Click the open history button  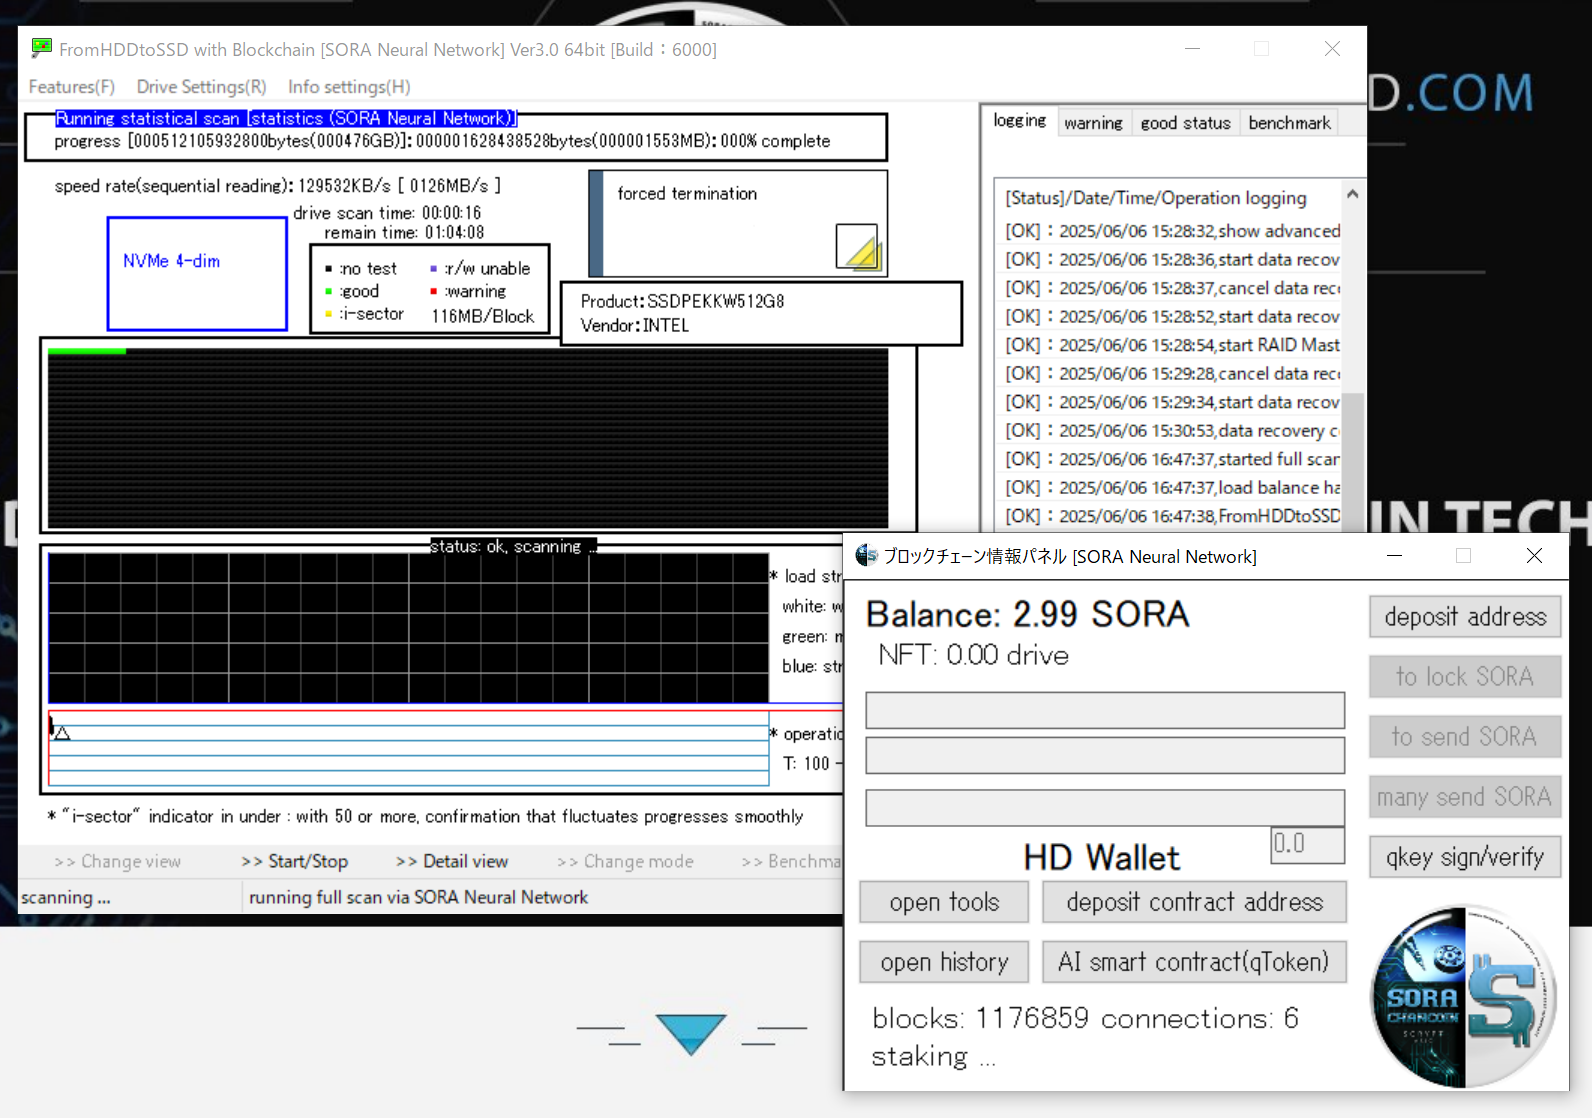pyautogui.click(x=944, y=962)
